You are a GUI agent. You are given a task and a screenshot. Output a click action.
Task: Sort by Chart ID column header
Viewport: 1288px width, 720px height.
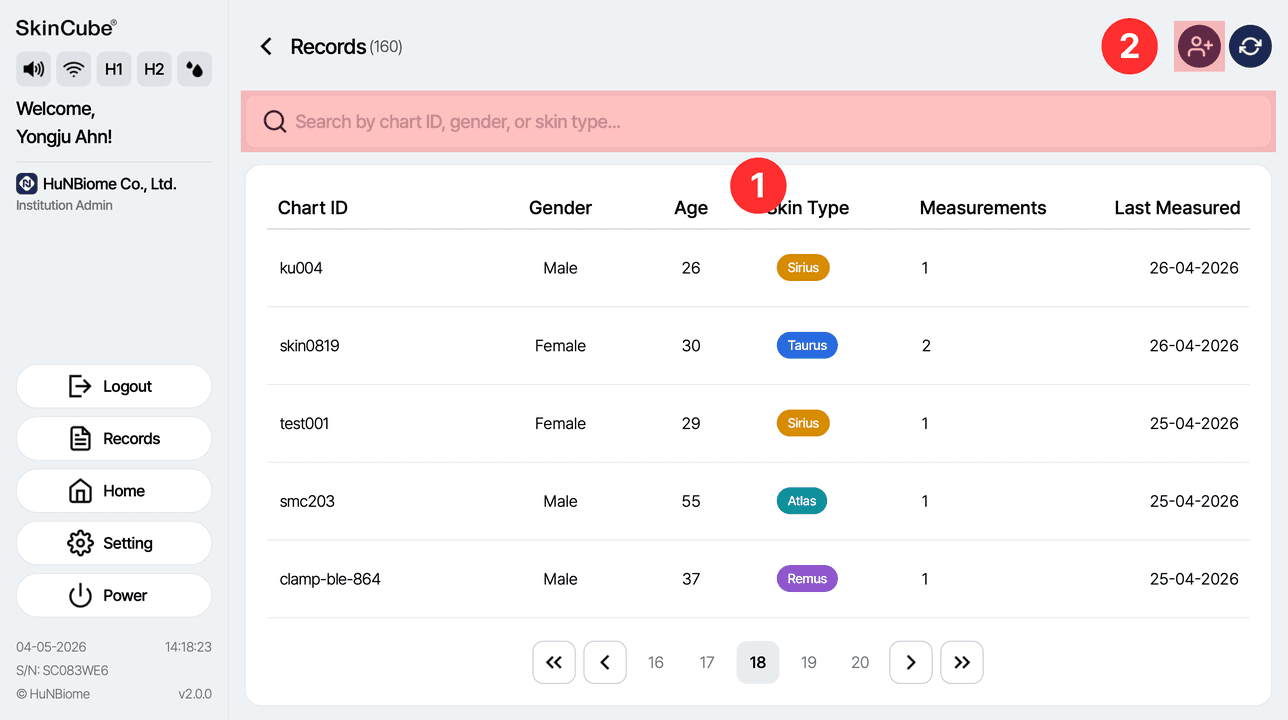point(313,208)
